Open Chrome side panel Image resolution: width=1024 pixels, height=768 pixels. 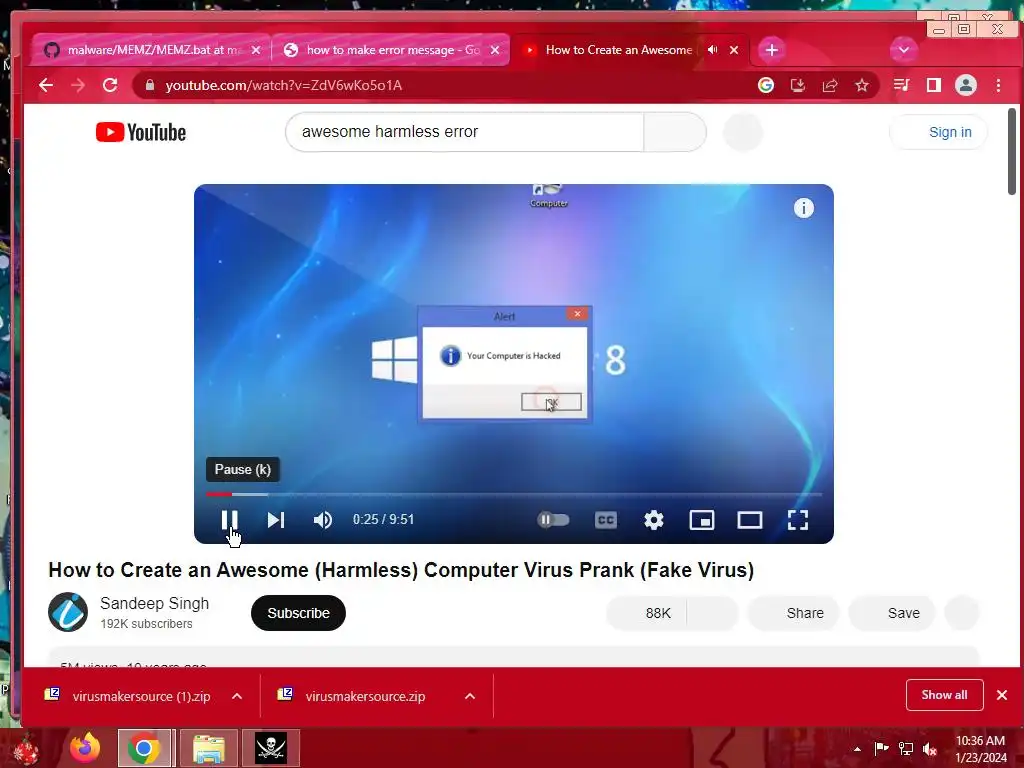(x=934, y=86)
